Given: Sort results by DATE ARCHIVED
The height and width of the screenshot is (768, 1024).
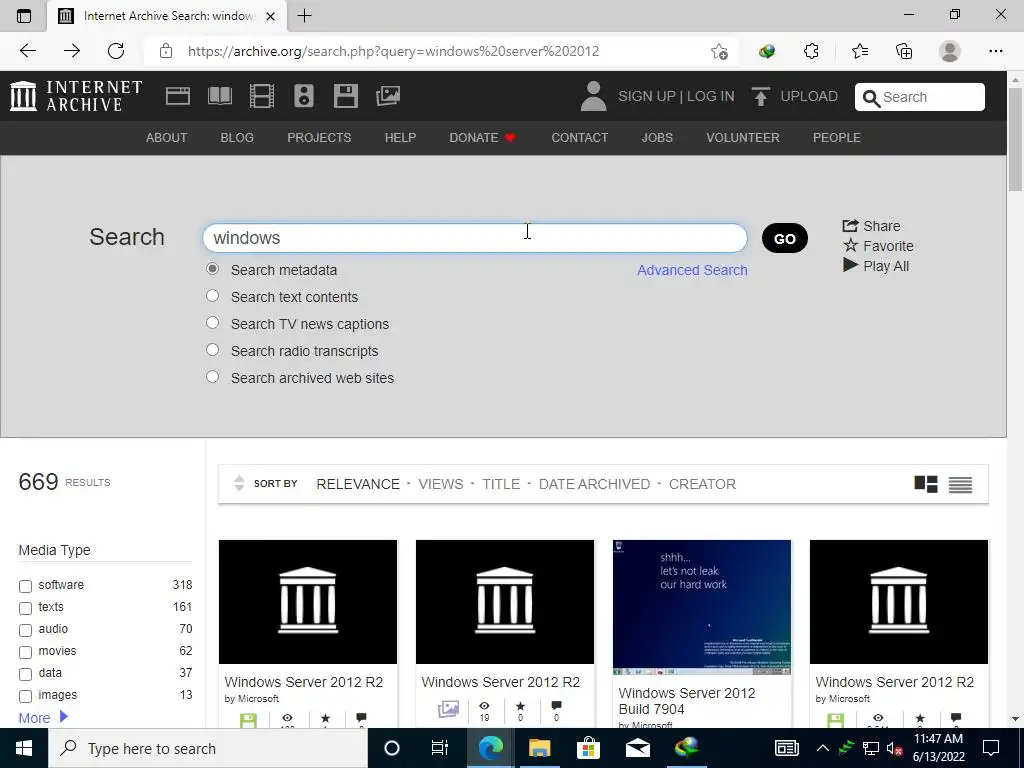Looking at the screenshot, I should pos(594,484).
